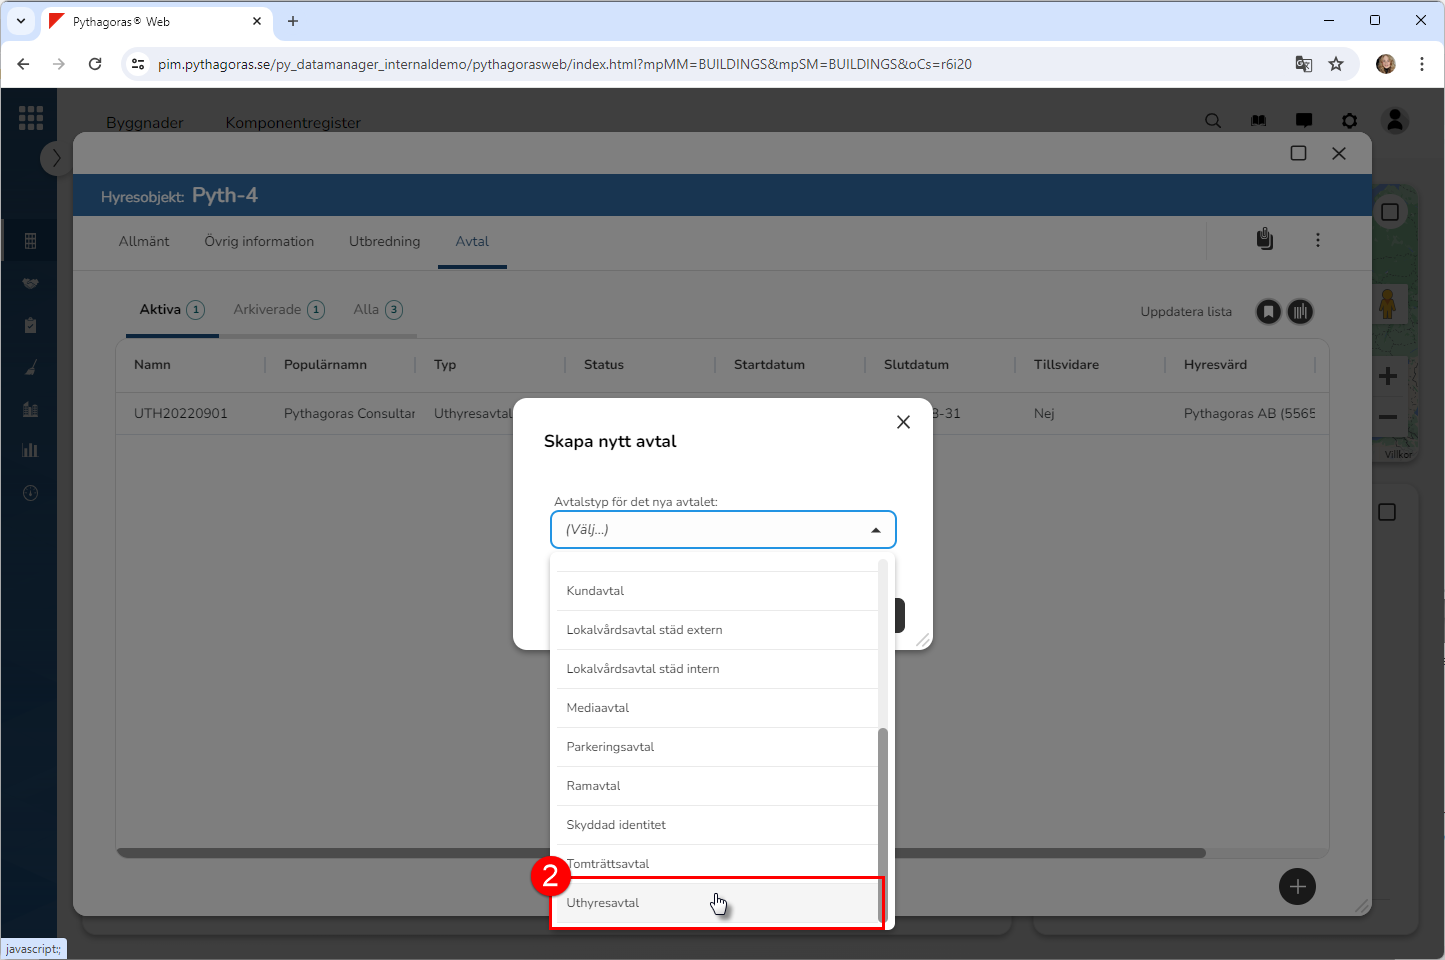Bookmark this page with the star icon
Screen dimensions: 1445x960
point(1336,64)
